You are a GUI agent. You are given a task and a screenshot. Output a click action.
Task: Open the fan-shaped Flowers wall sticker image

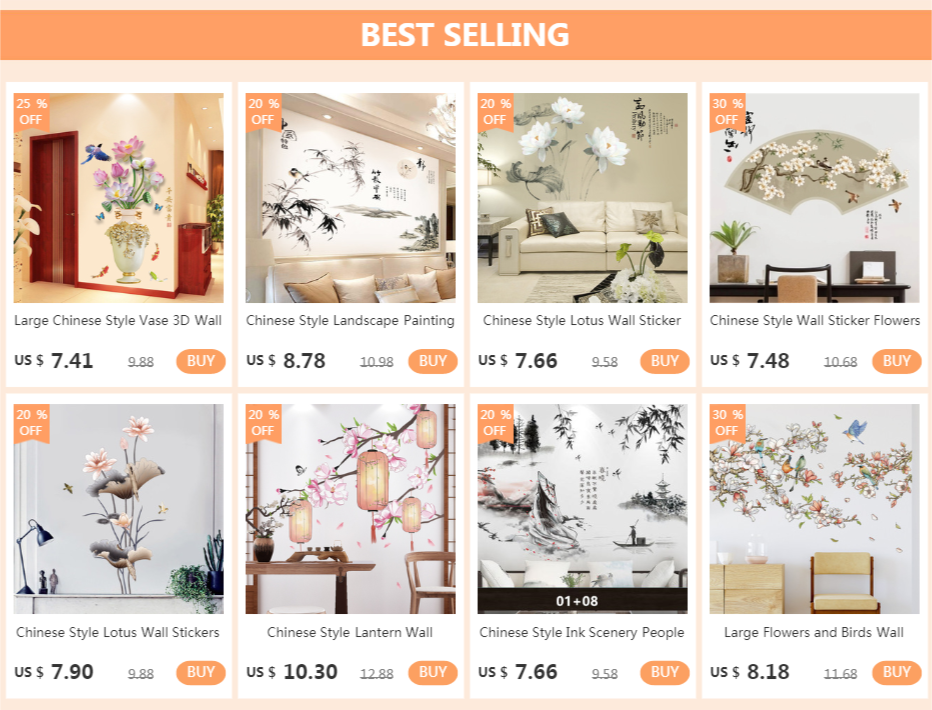pos(814,198)
